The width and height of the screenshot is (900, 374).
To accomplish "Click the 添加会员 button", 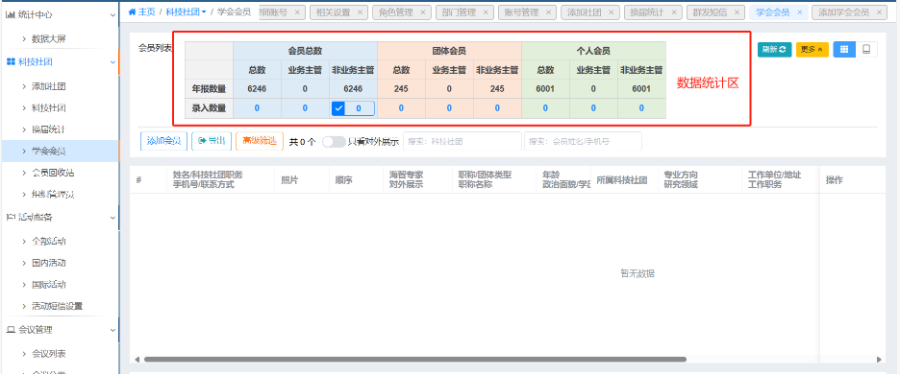I will (x=164, y=141).
